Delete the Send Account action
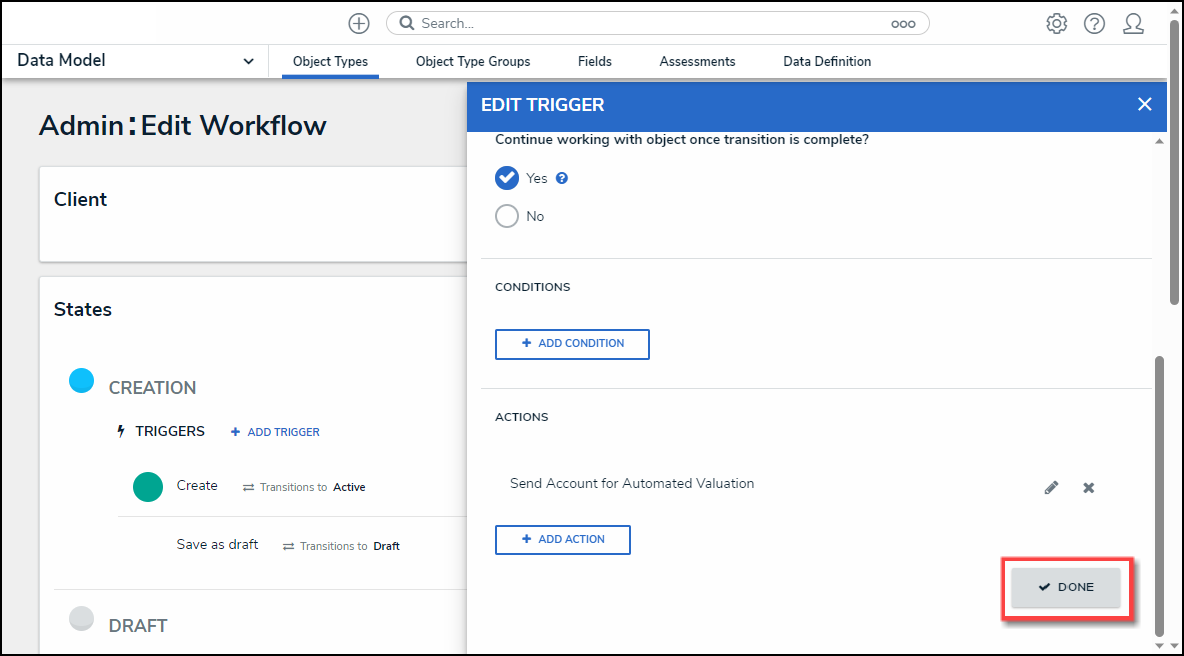Viewport: 1184px width, 656px height. (1089, 488)
